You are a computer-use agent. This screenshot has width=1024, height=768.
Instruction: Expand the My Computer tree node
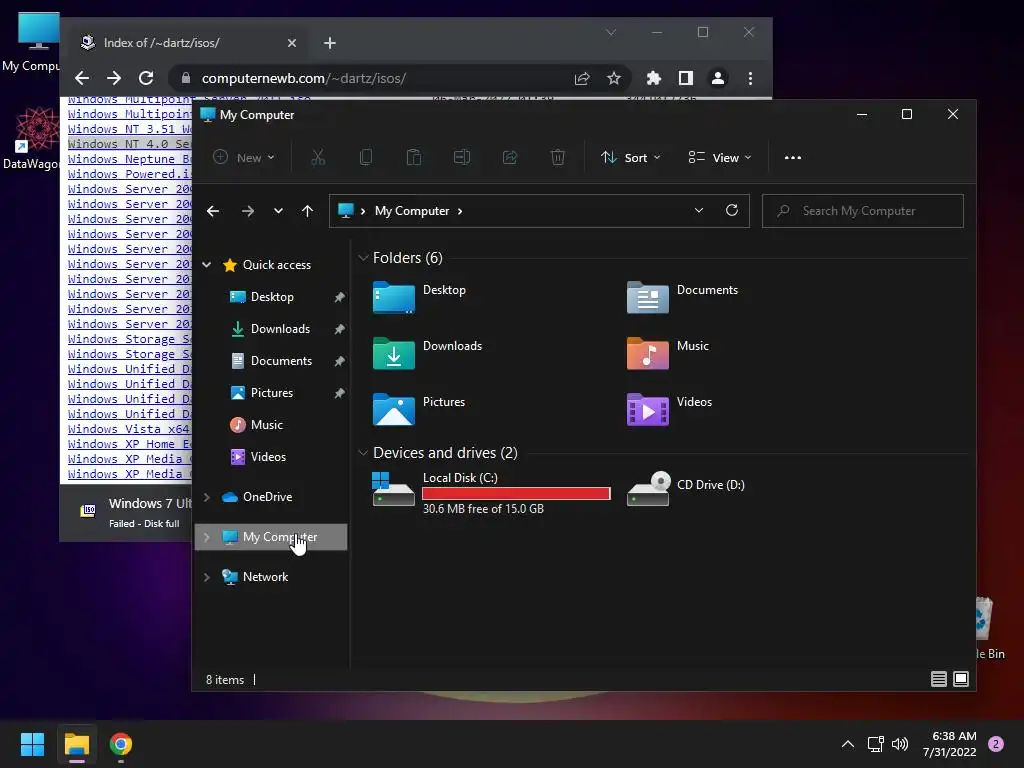coord(207,537)
